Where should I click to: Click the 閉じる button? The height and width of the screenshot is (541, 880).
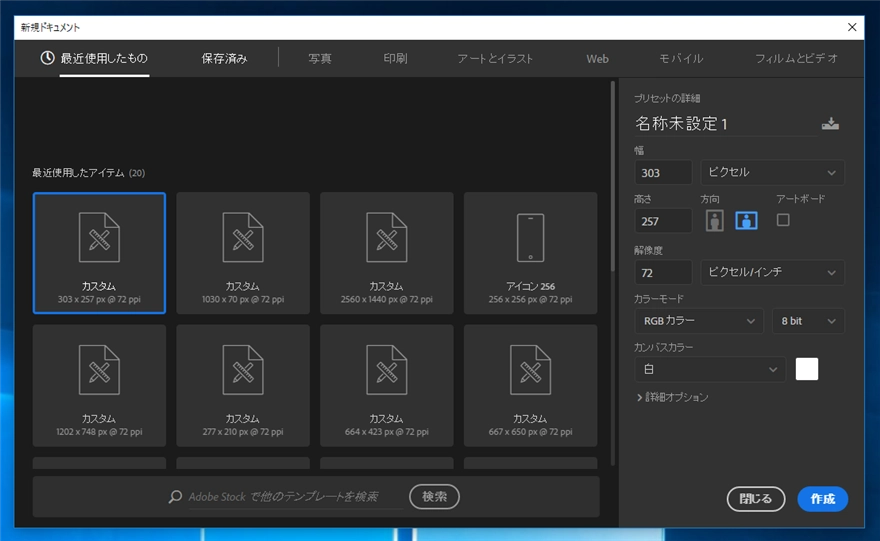[x=755, y=499]
